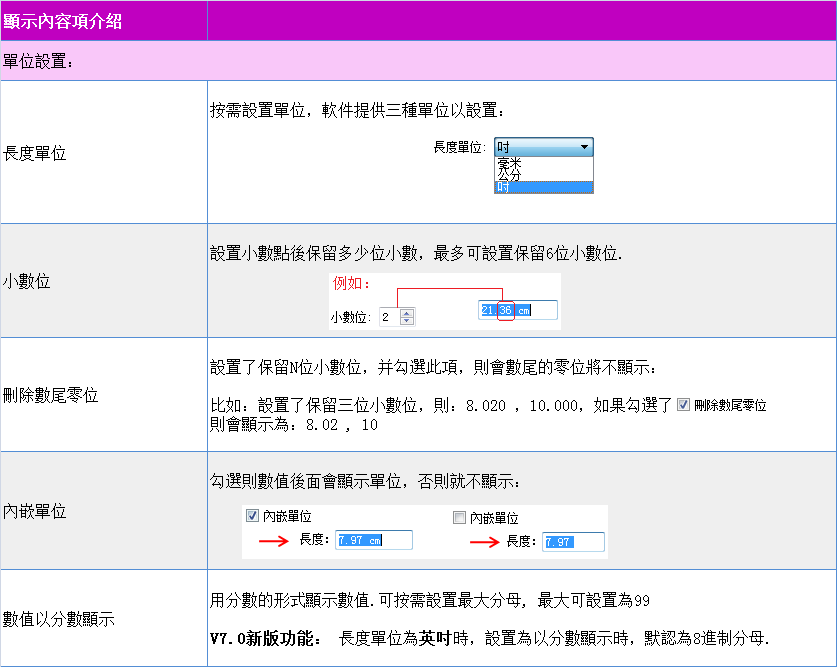Viewport: 837px width, 667px height.
Task: Select highlighted 吋 option in list
Action: tap(543, 187)
